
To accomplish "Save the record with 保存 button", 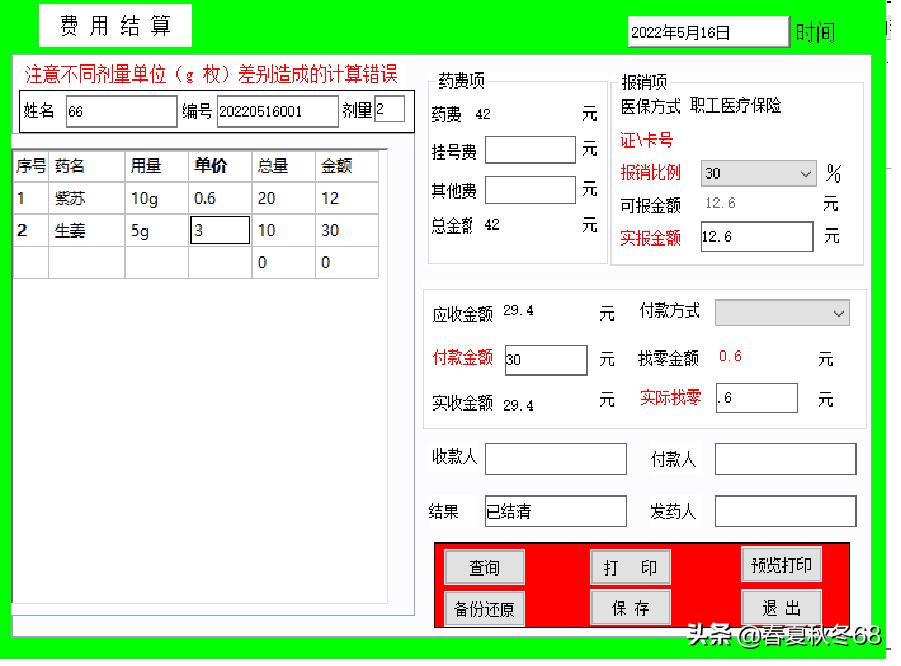I will click(x=630, y=607).
